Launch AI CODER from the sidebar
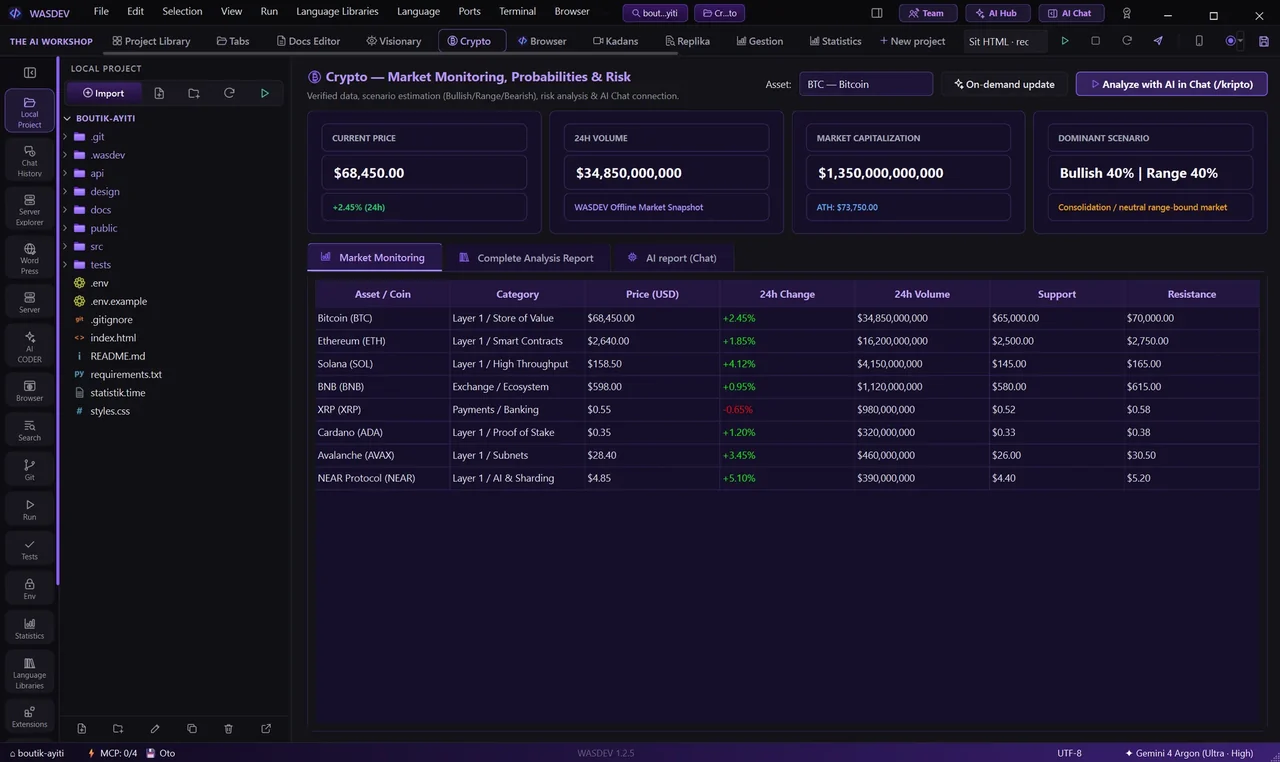This screenshot has height=762, width=1280. tap(30, 347)
